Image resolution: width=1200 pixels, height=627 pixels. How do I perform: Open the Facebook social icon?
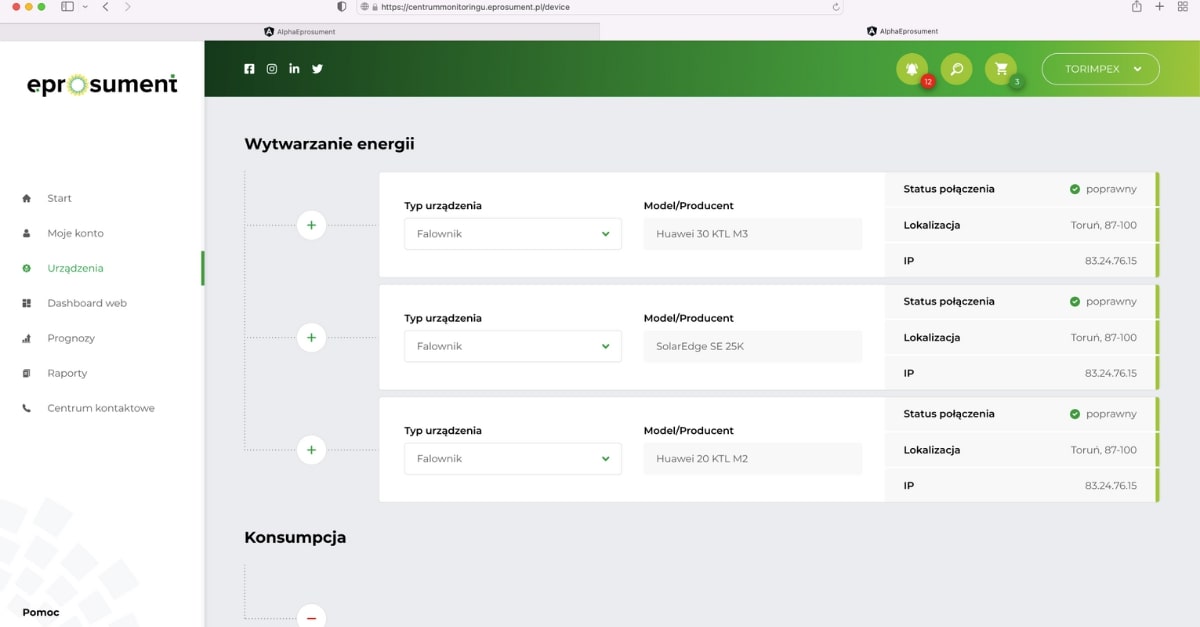[x=249, y=69]
